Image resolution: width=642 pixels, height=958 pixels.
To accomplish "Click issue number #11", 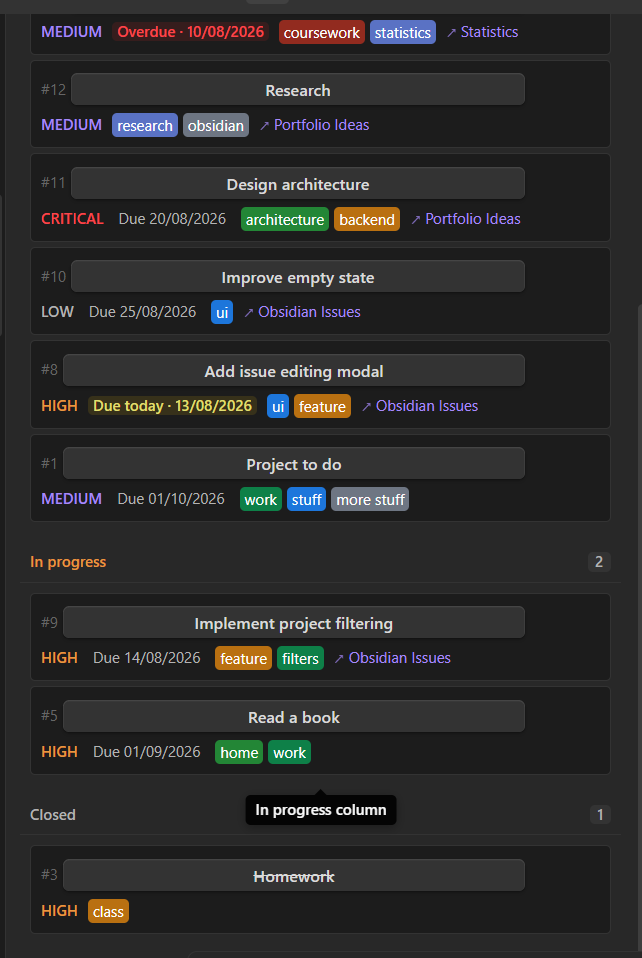I will [53, 183].
